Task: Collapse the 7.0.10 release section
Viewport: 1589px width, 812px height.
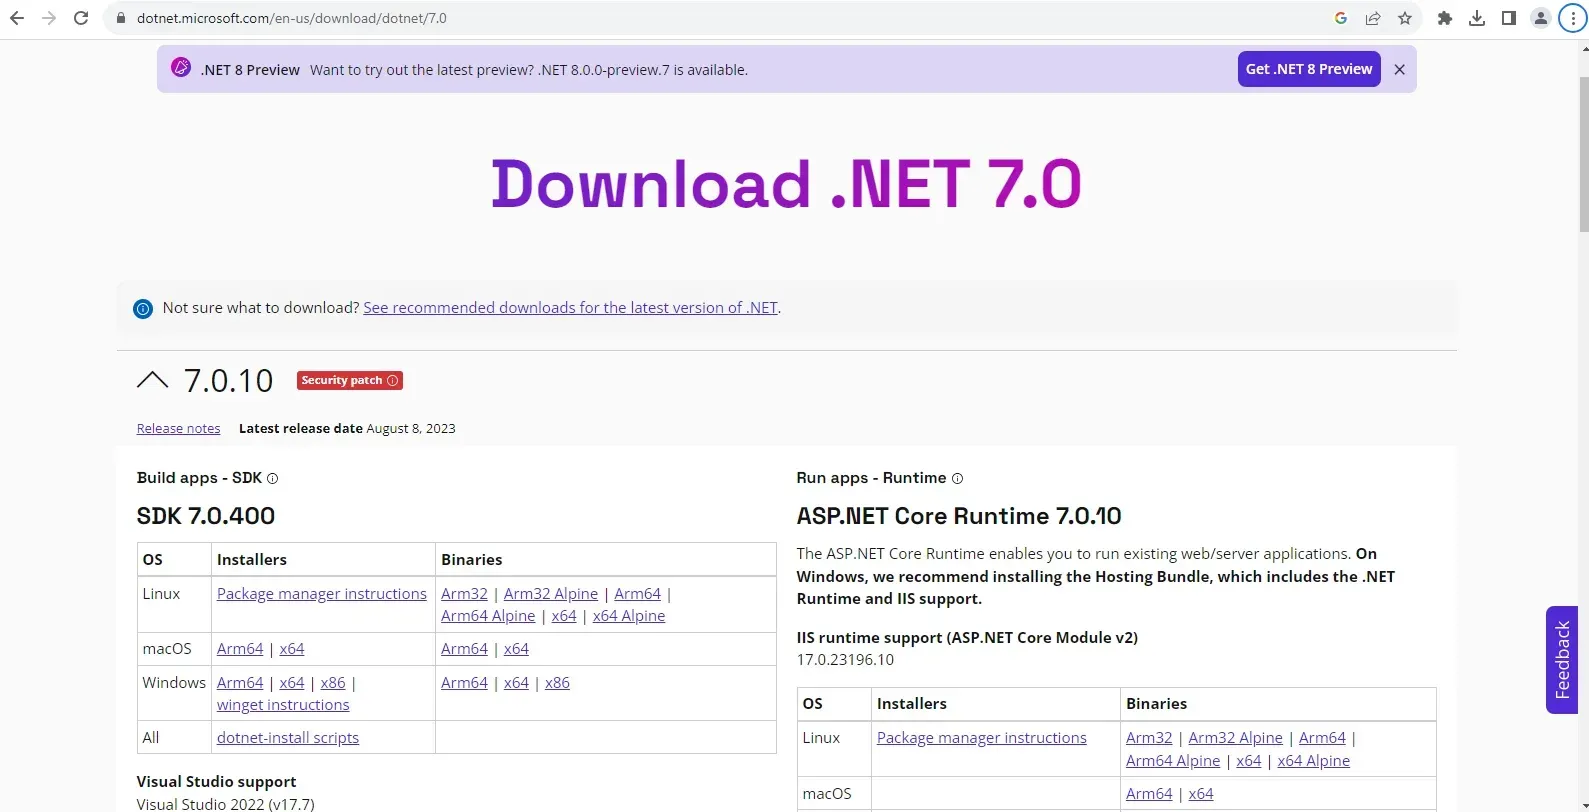Action: coord(152,380)
